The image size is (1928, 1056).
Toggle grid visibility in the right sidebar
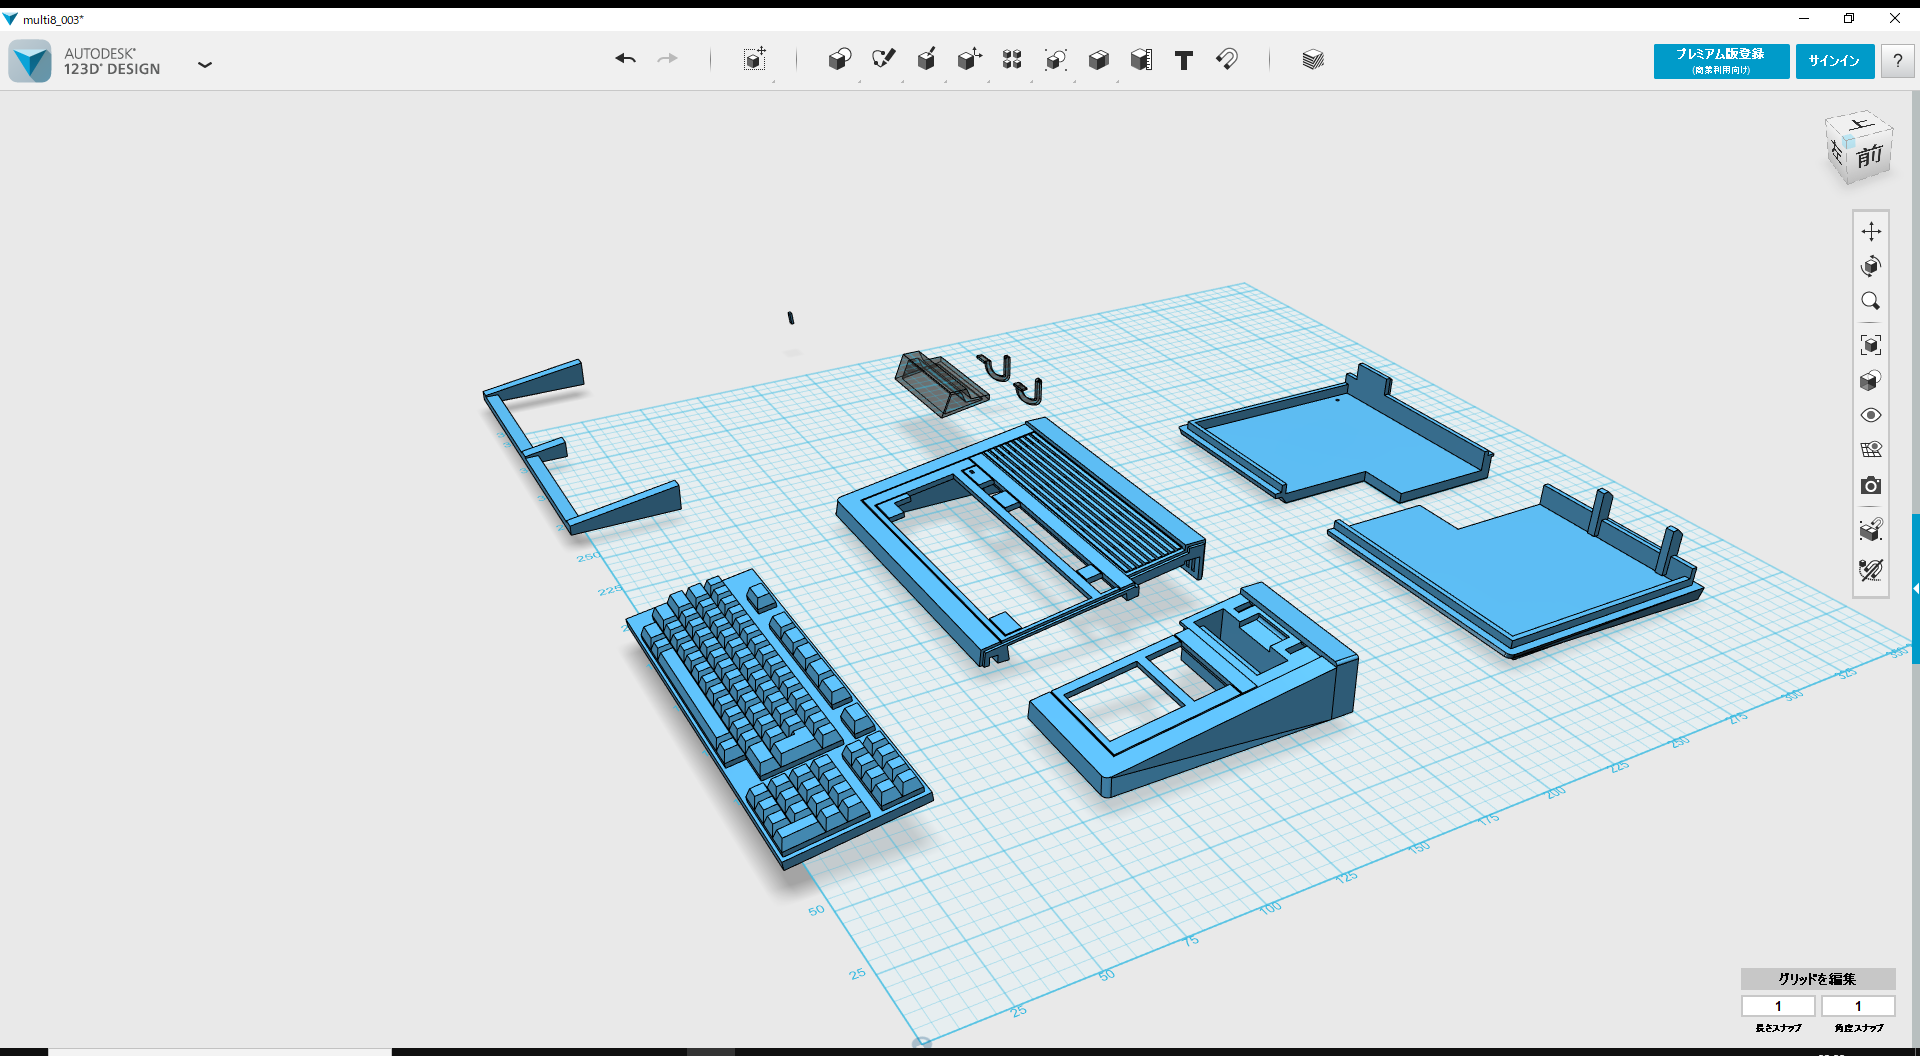[x=1871, y=449]
